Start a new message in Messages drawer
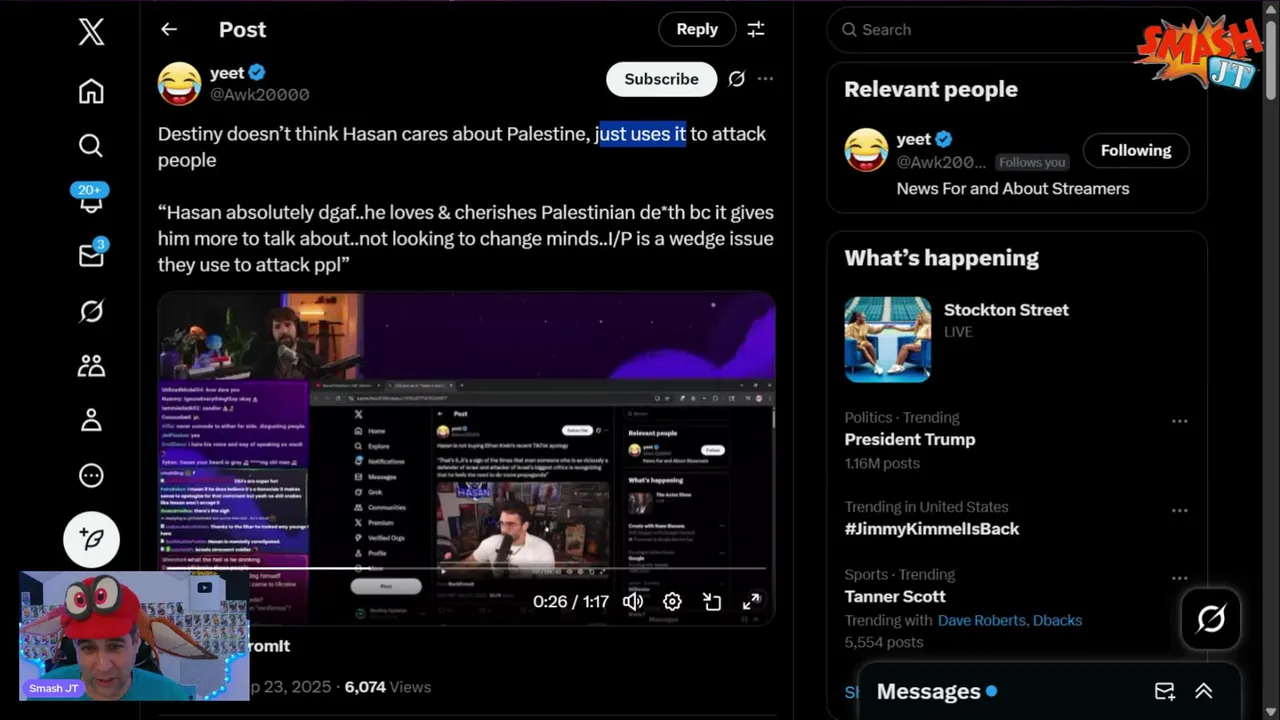This screenshot has height=720, width=1280. coord(1164,691)
